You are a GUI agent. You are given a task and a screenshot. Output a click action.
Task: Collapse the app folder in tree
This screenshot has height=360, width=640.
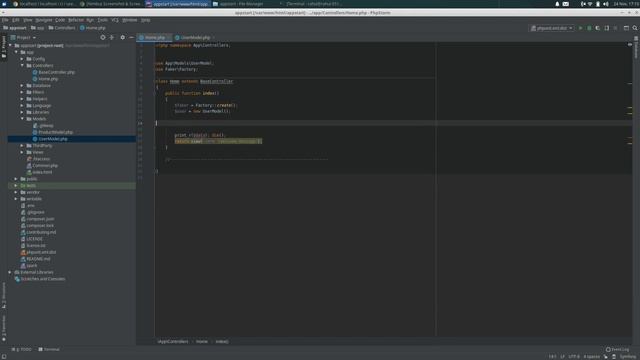tap(16, 52)
